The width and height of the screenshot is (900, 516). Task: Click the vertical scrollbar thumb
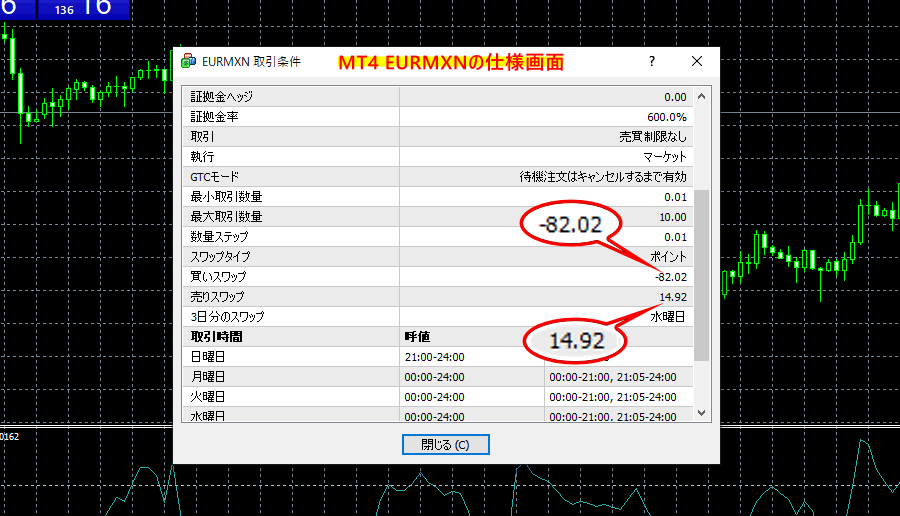coord(701,276)
